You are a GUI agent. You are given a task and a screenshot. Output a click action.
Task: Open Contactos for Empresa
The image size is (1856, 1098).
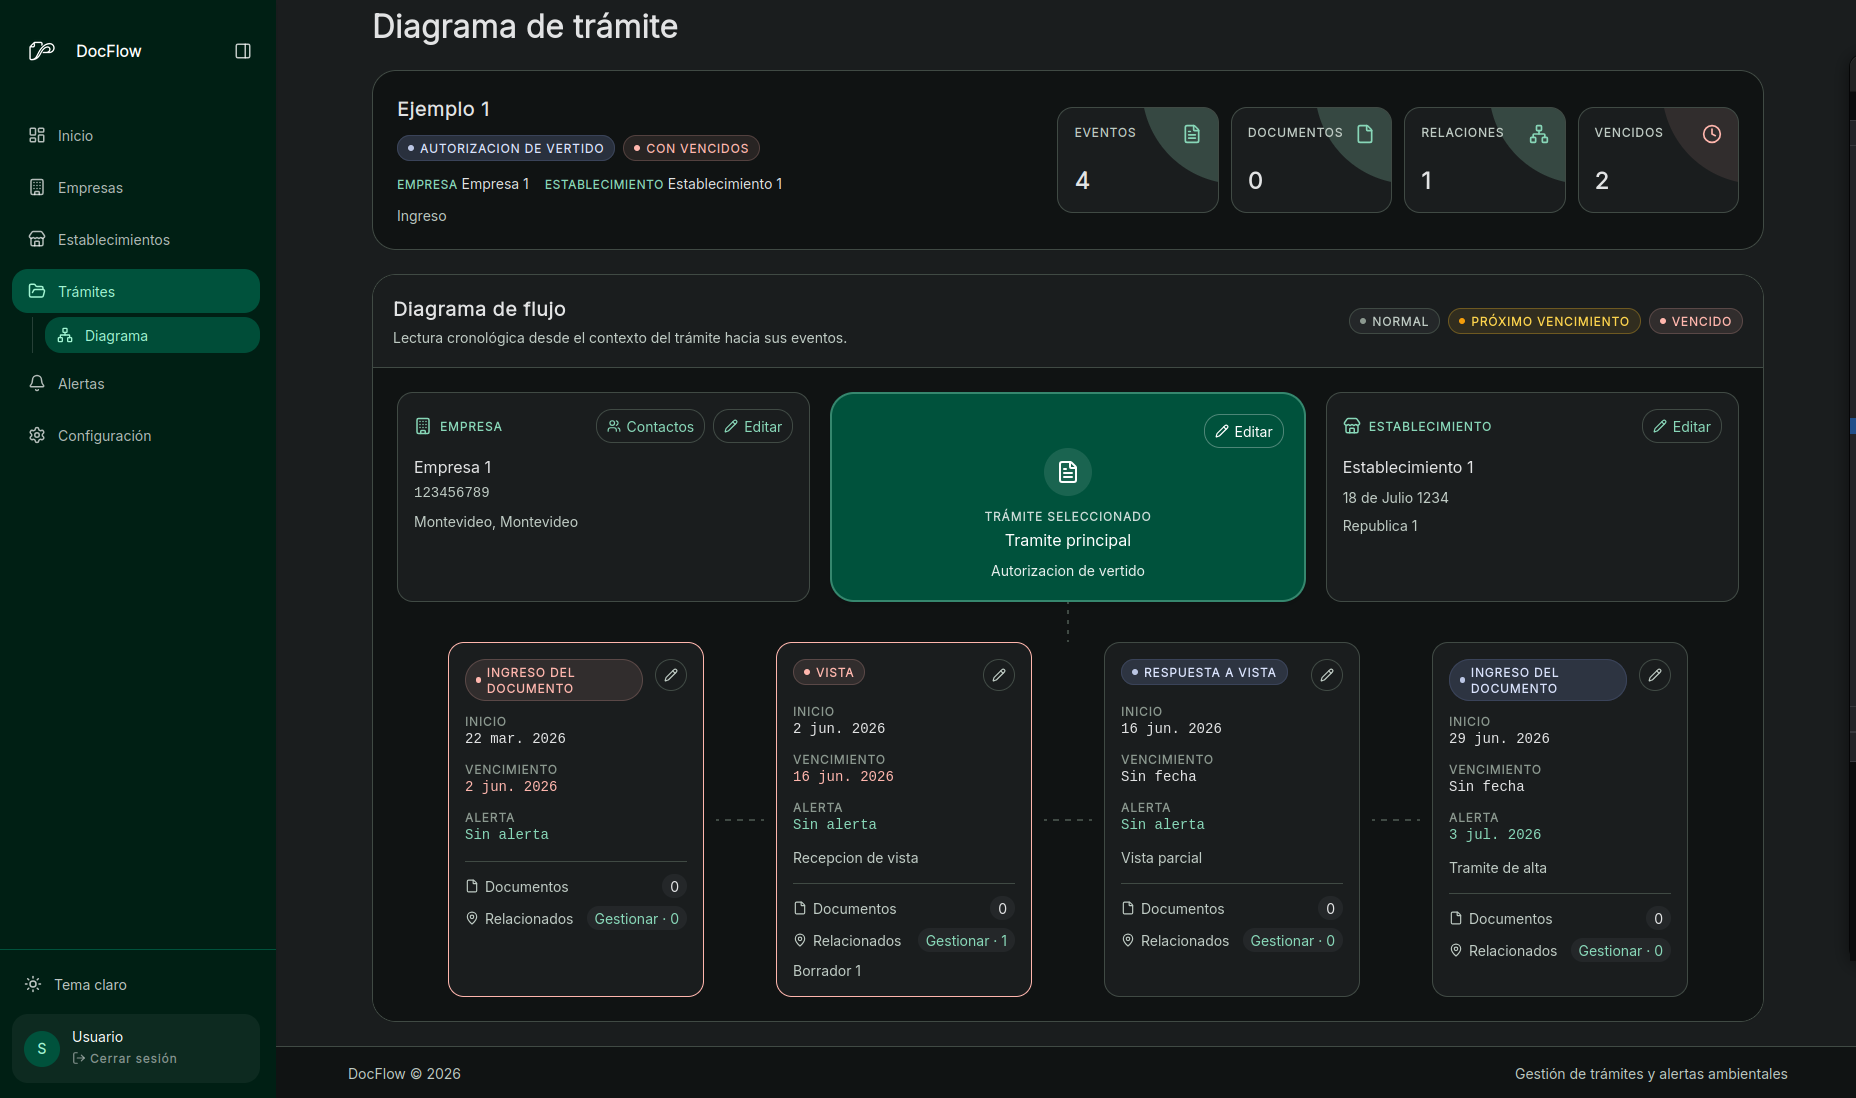[x=650, y=426]
